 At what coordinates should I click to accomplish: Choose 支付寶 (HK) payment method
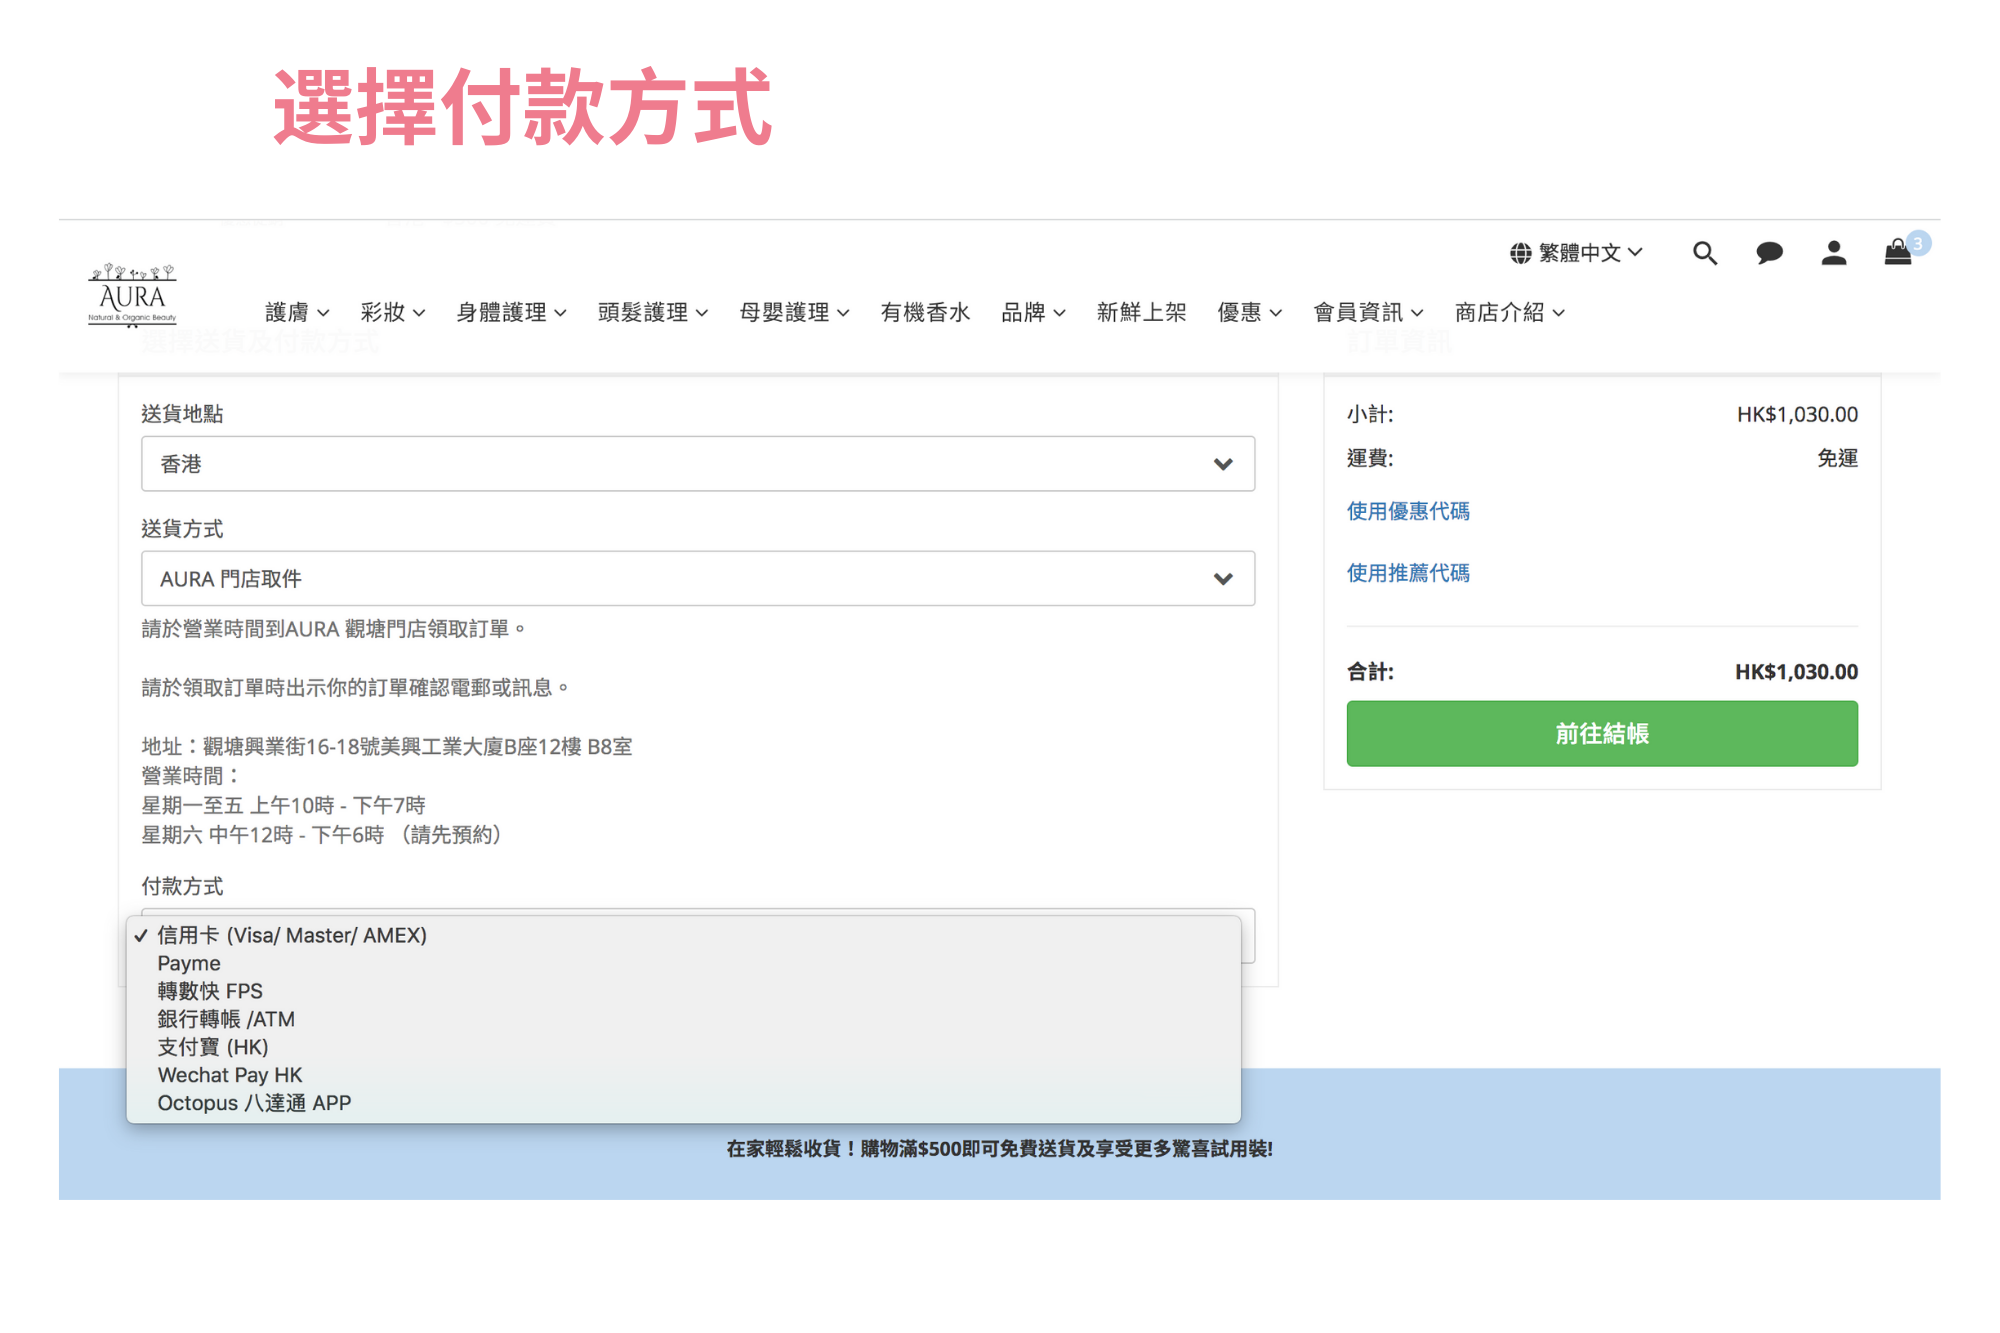[213, 1047]
